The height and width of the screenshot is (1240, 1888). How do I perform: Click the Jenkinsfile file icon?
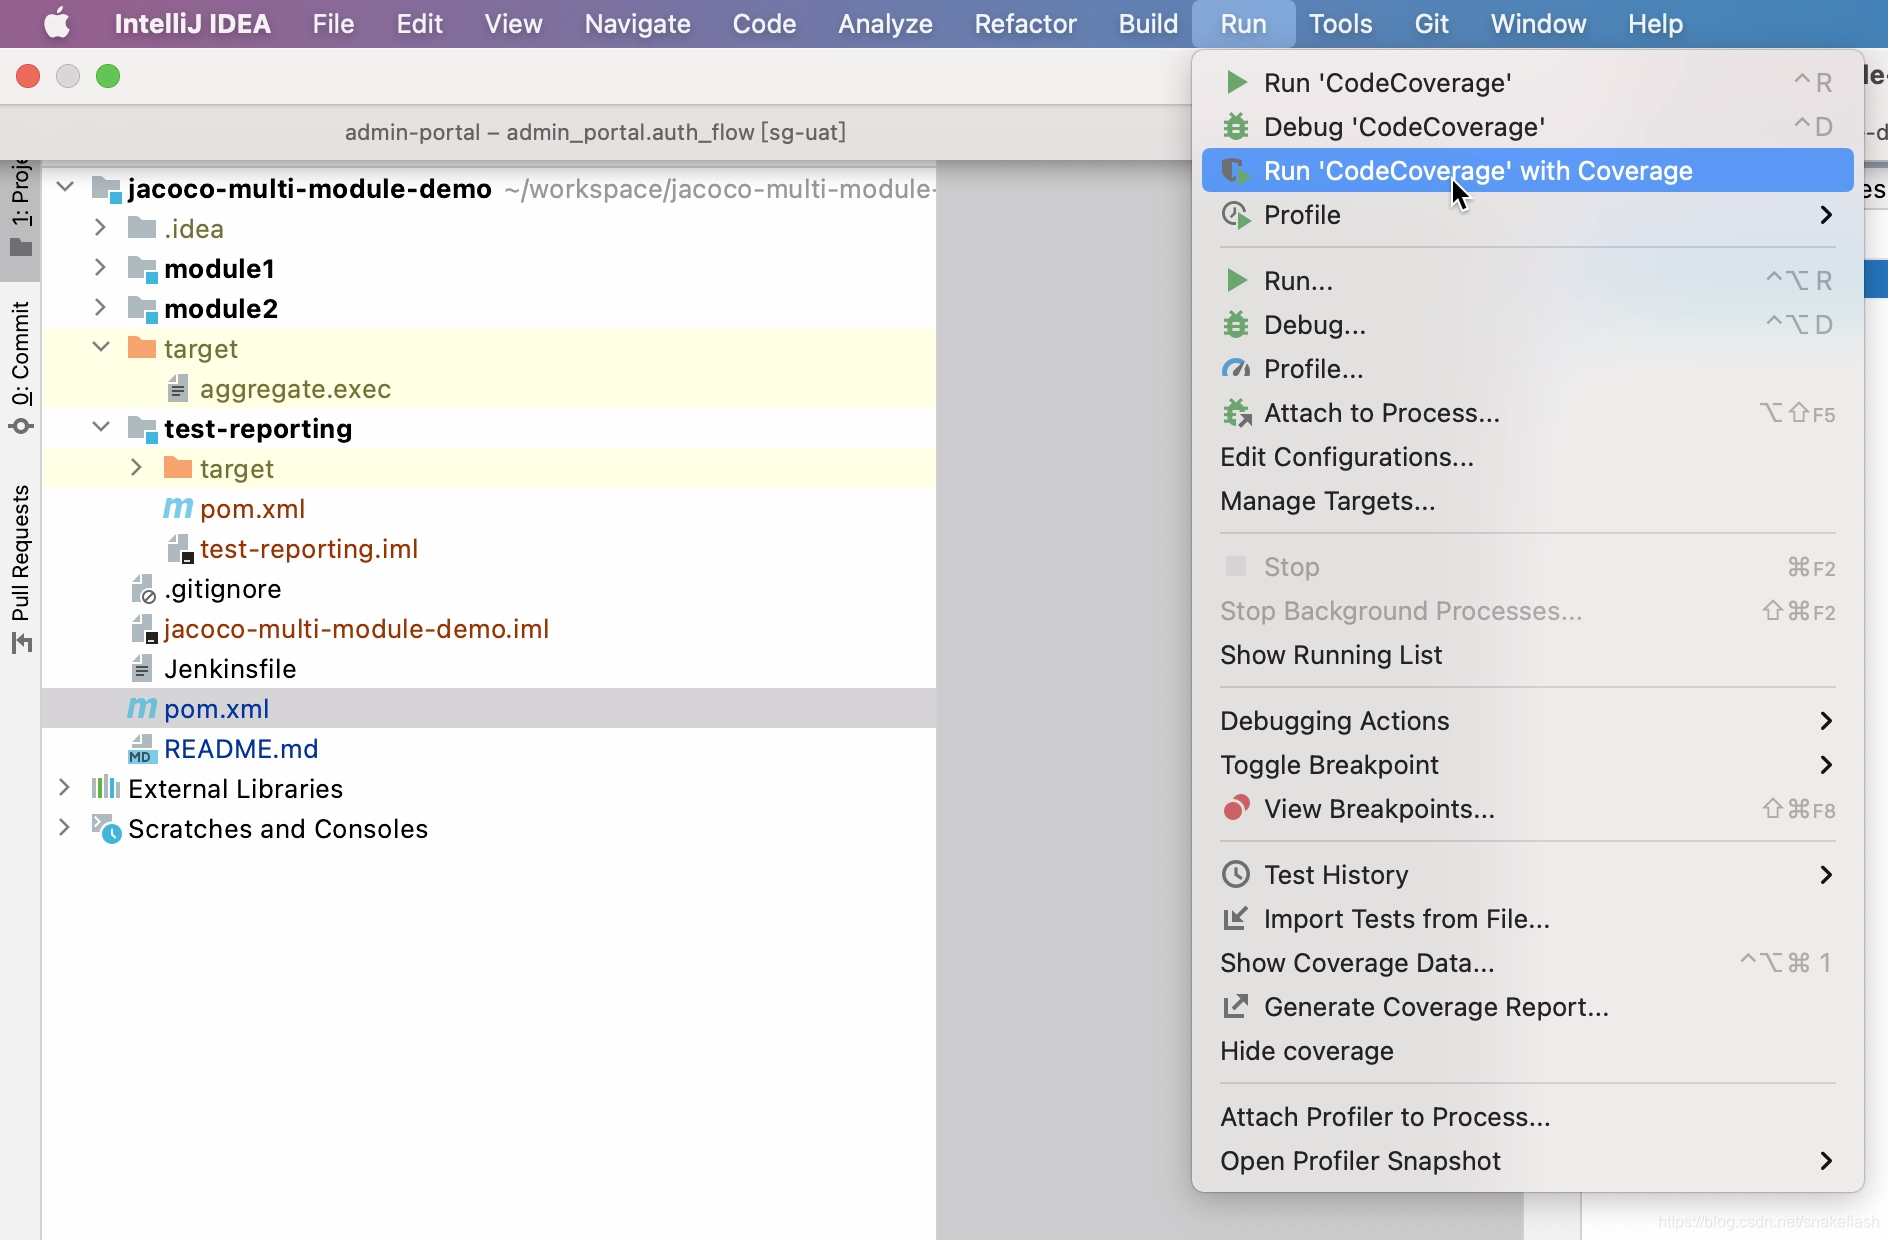point(142,668)
